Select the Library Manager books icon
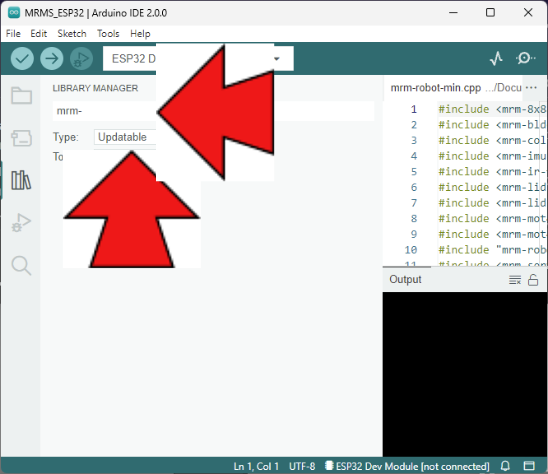This screenshot has height=474, width=548. tap(21, 180)
